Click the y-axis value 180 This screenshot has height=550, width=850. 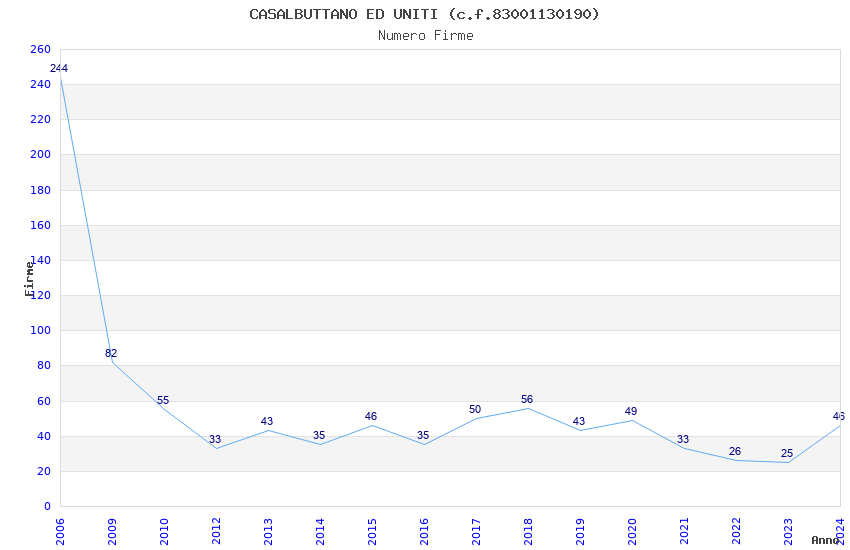tap(41, 190)
